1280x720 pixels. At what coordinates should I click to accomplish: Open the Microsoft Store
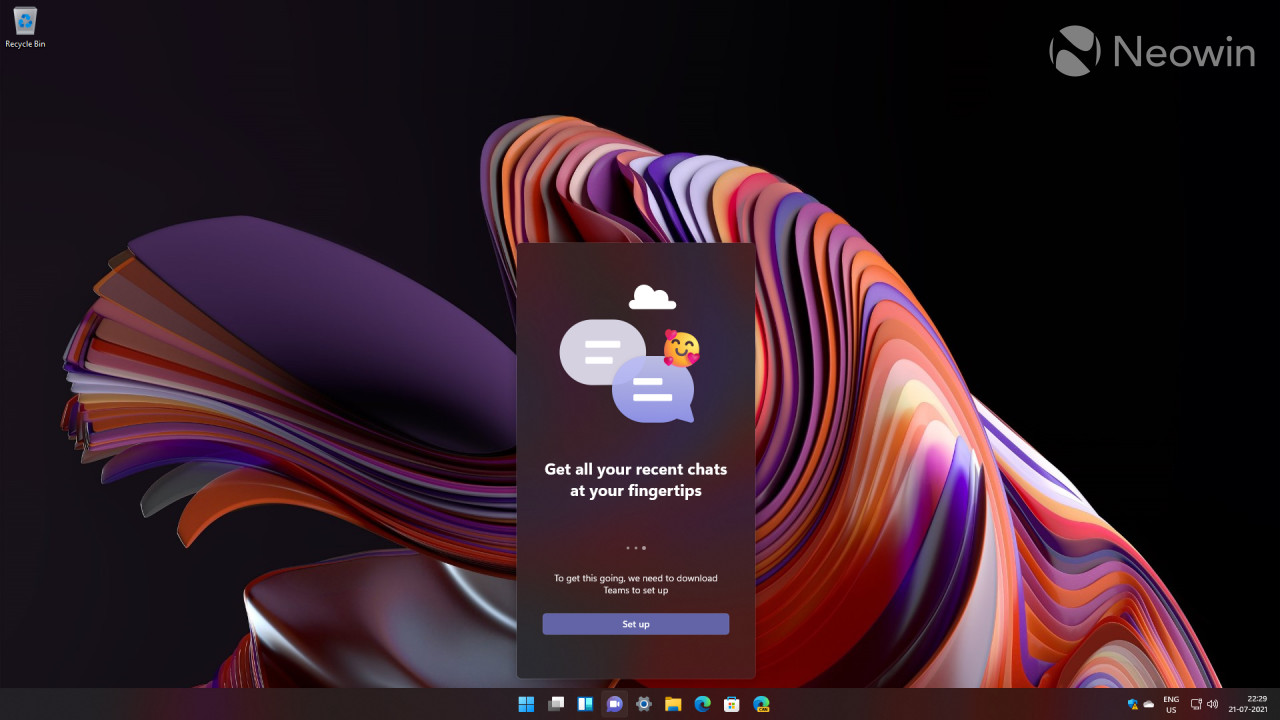point(732,703)
